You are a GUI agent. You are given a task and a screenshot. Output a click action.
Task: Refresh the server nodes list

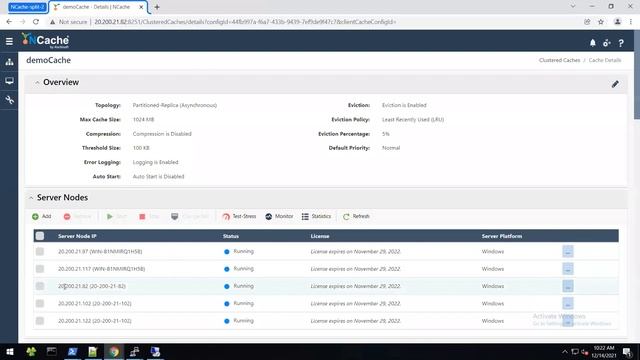coord(356,216)
